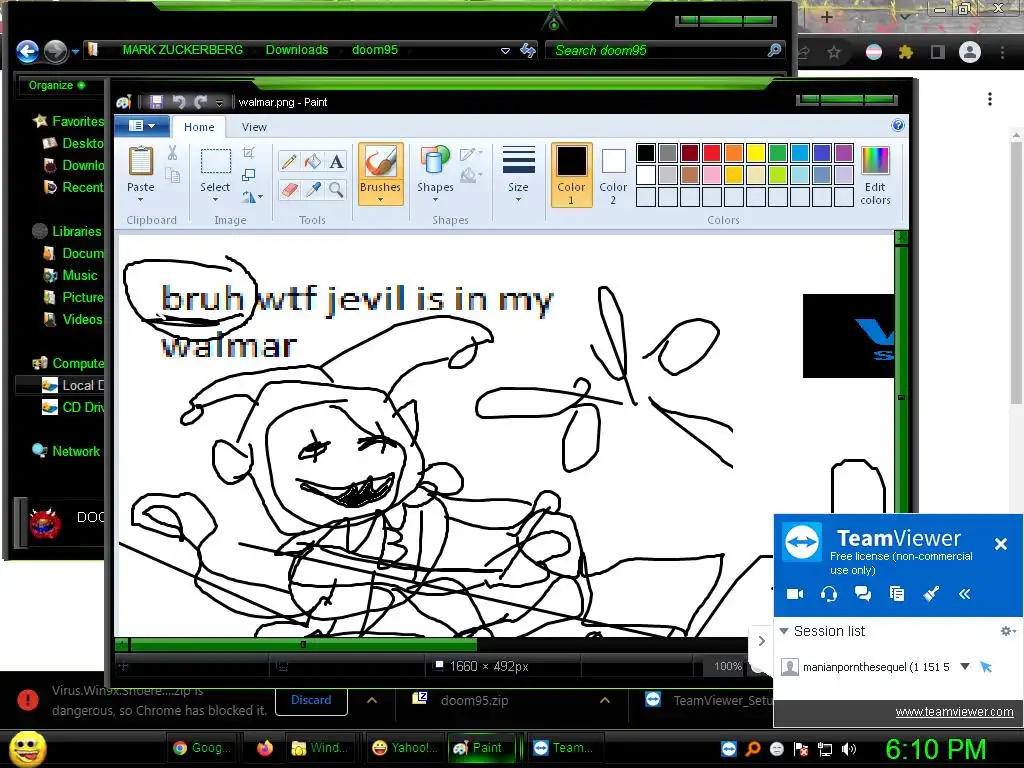Click the Save icon in Paint title bar

click(156, 102)
